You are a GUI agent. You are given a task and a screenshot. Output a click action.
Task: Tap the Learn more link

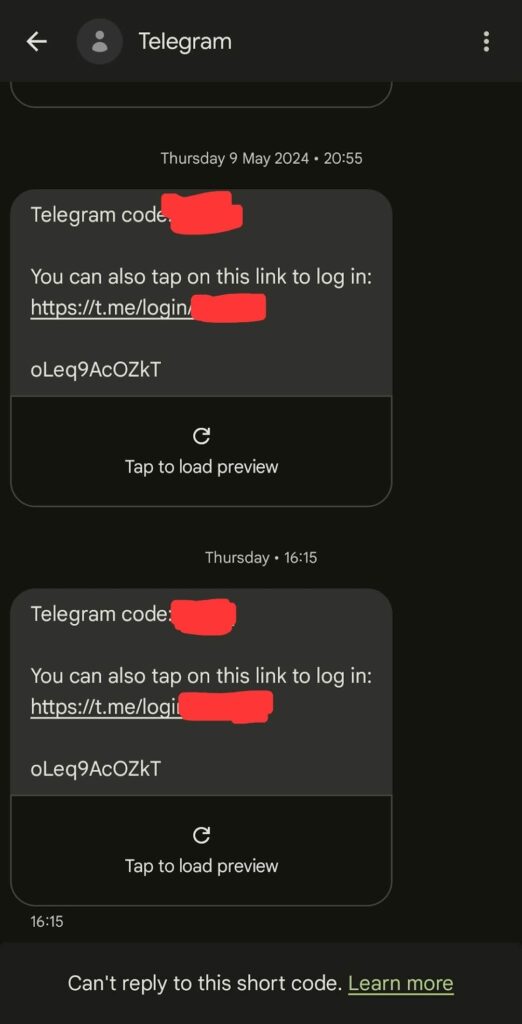400,984
